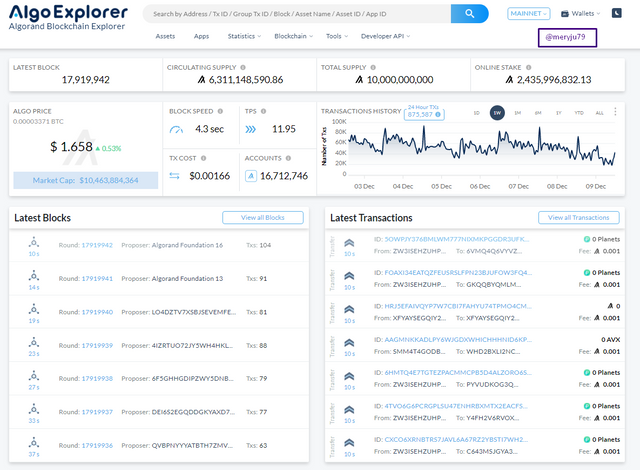The height and width of the screenshot is (470, 640).
Task: Select the 1M chart range
Action: click(518, 113)
